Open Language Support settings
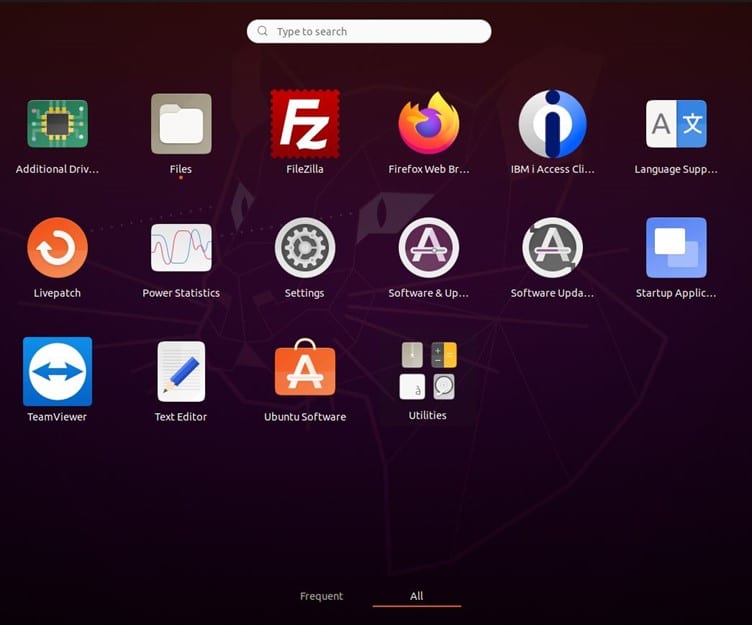Viewport: 752px width, 625px height. click(676, 125)
